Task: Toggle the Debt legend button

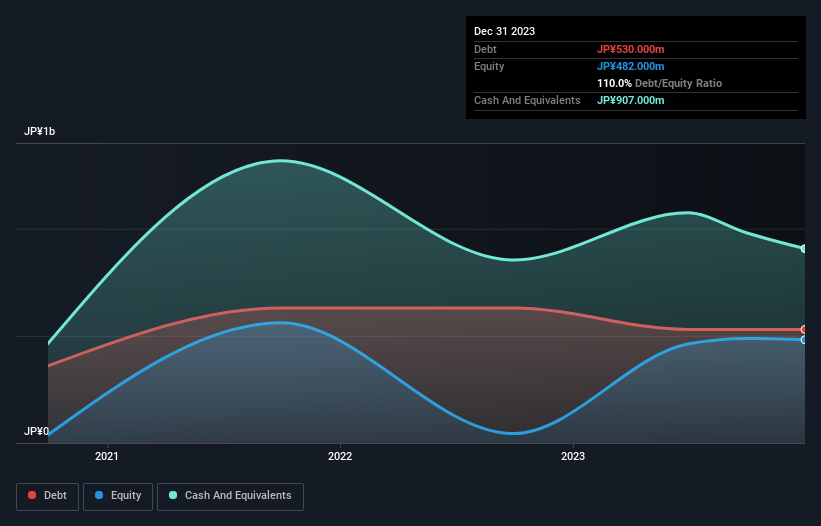Action: click(48, 496)
